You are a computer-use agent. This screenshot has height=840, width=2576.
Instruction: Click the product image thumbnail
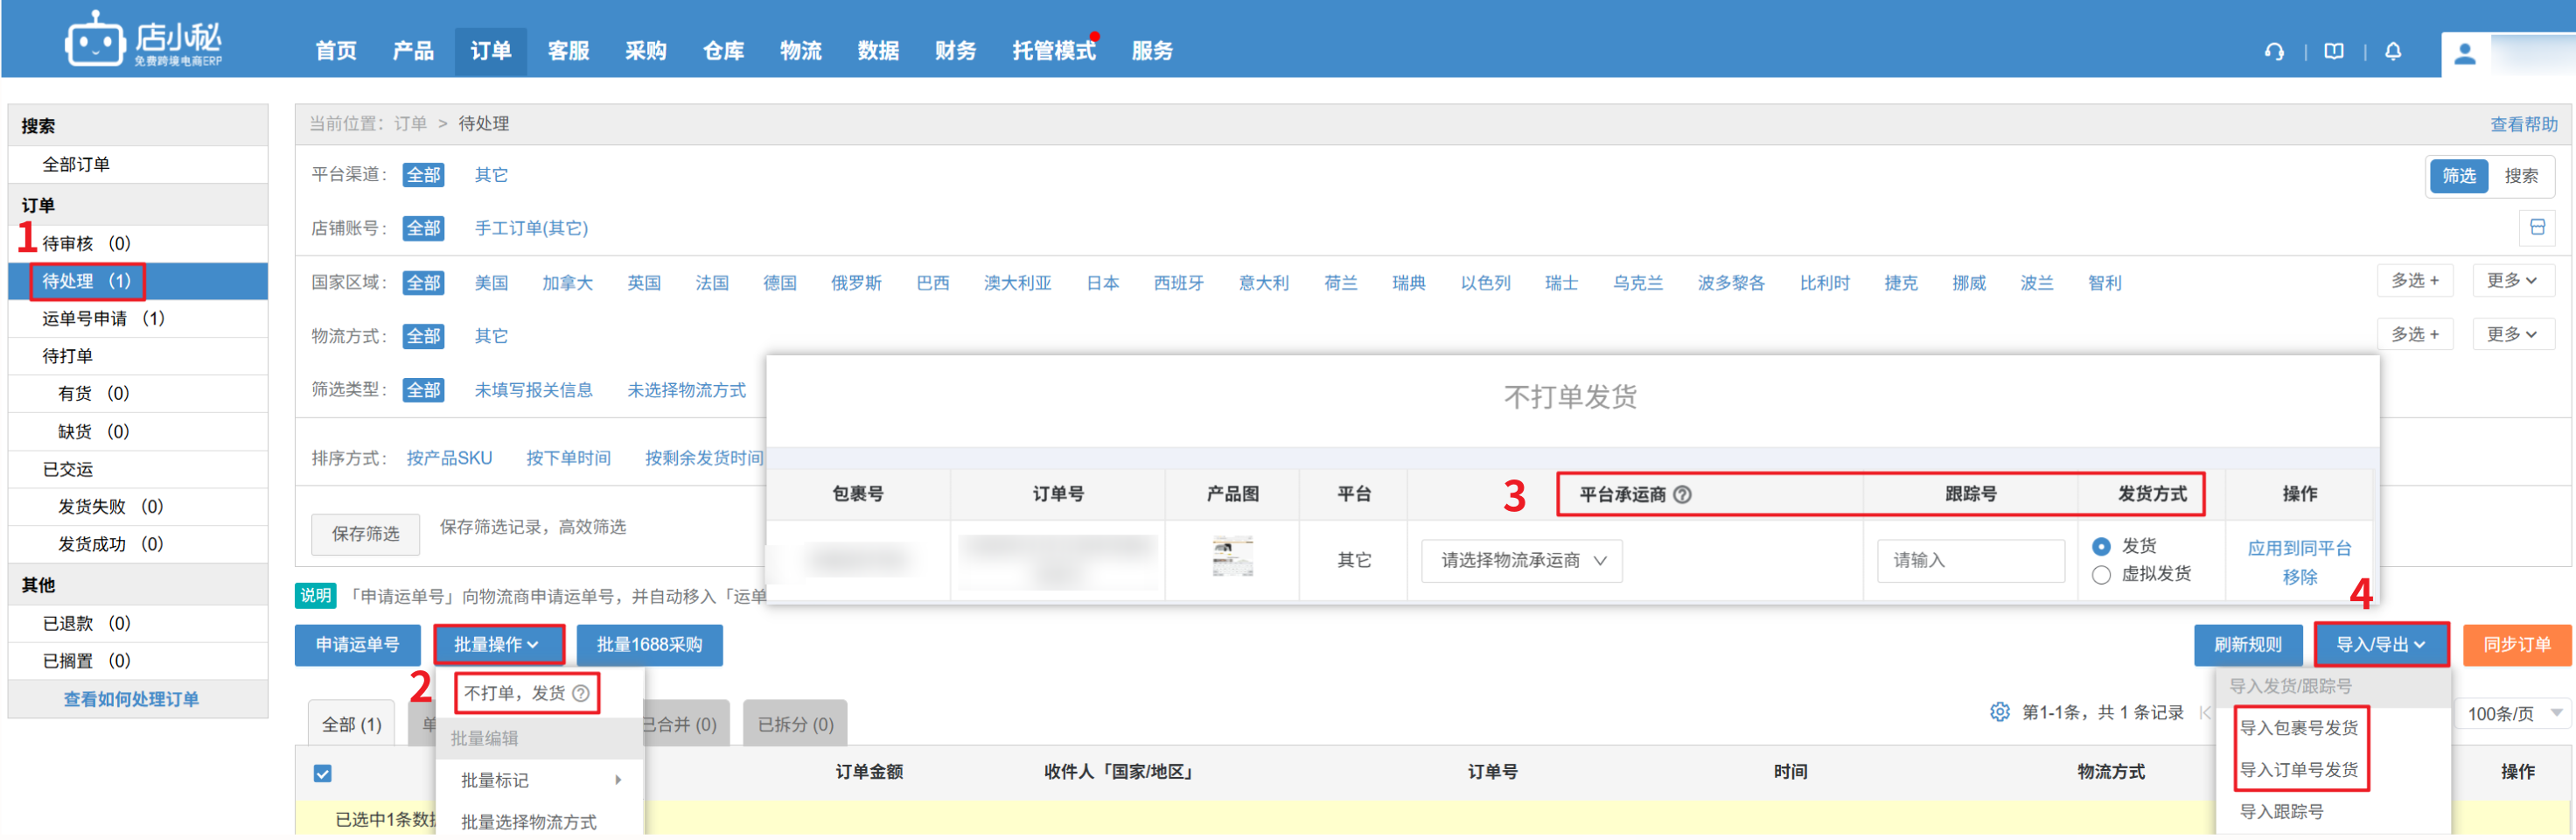coord(1232,557)
